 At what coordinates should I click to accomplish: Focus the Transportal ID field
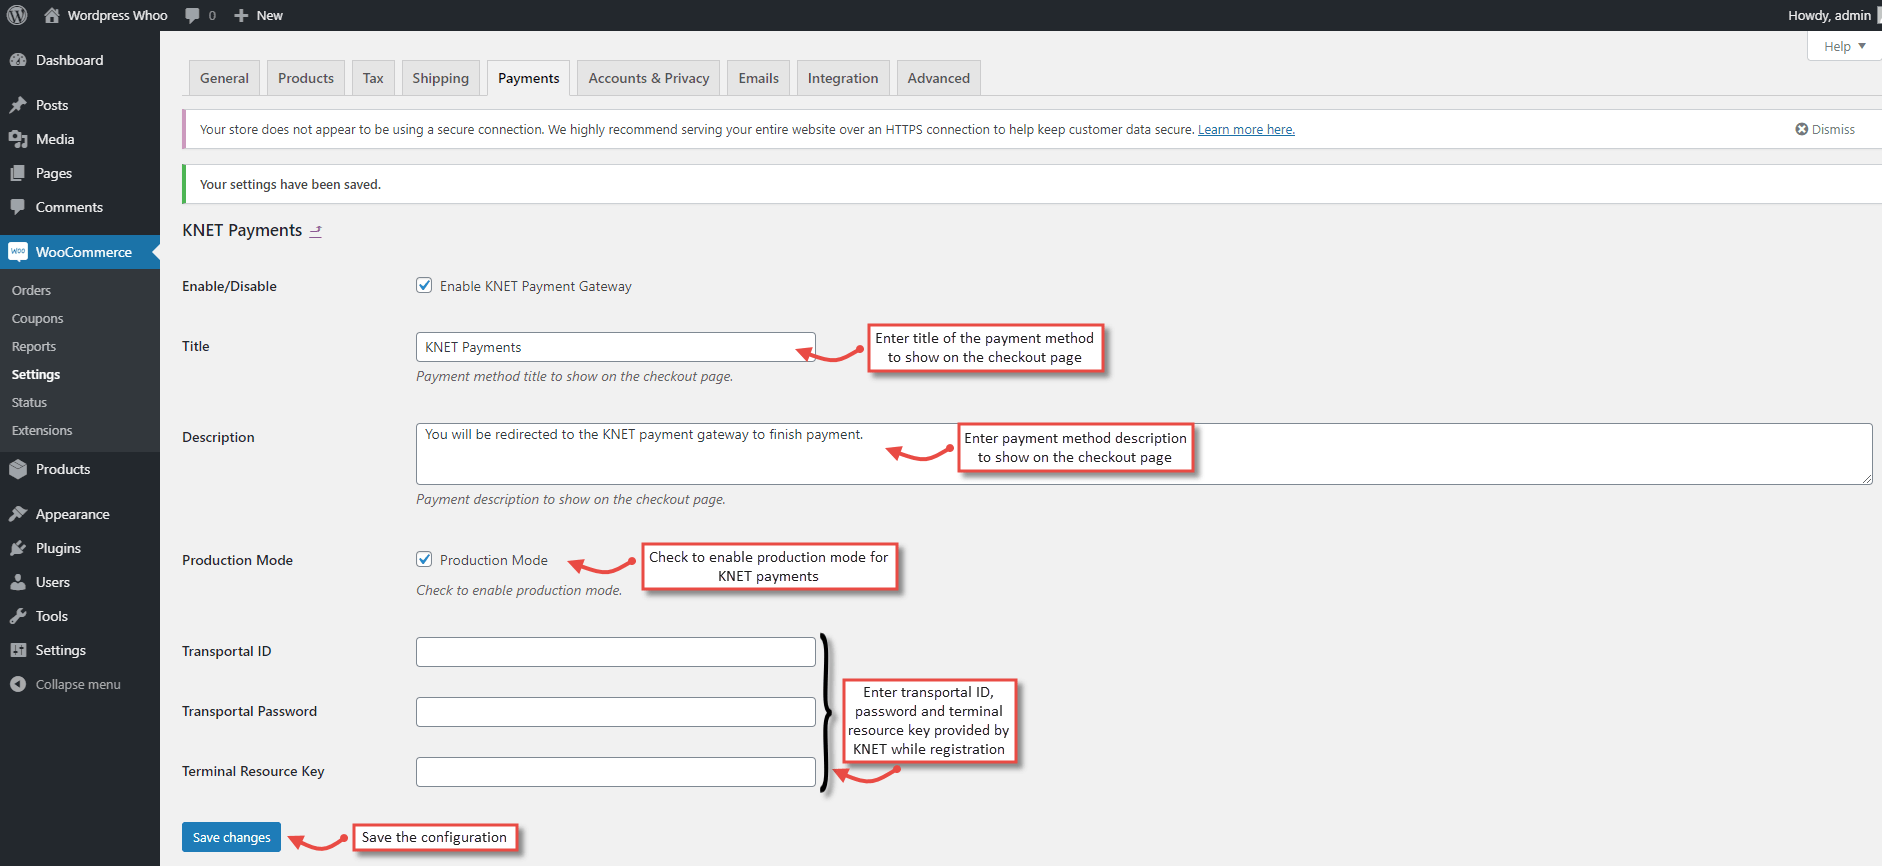pyautogui.click(x=616, y=652)
